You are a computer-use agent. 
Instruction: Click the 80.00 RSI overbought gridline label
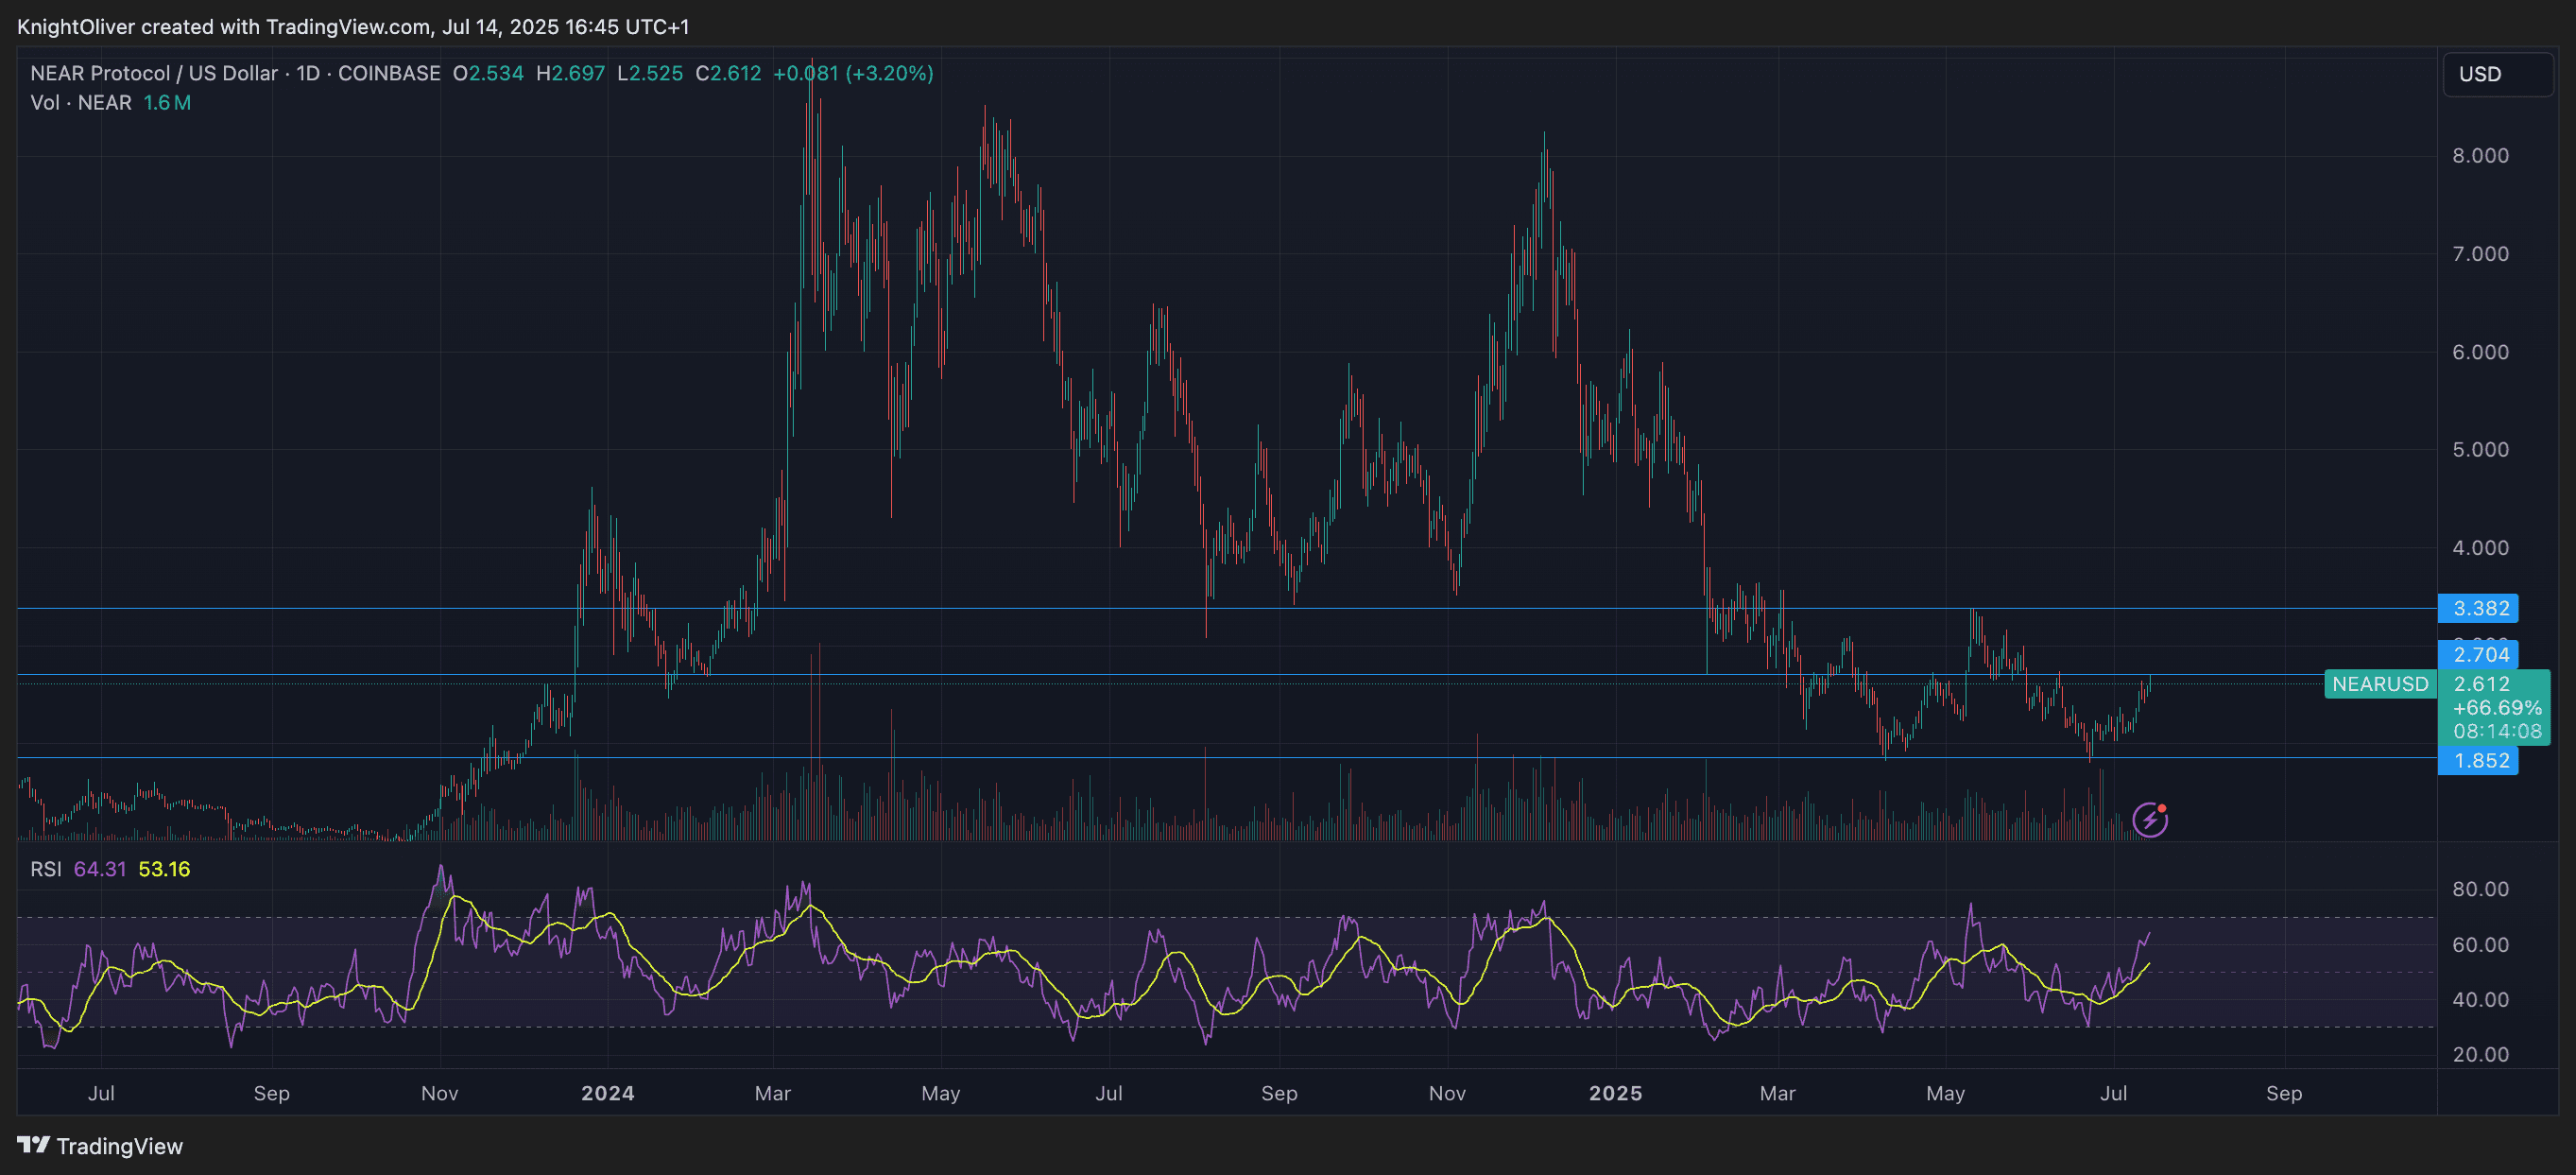(2484, 888)
